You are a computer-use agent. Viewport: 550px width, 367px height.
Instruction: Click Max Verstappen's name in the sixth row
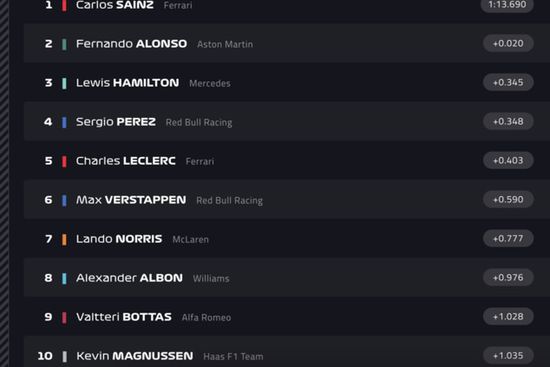[131, 200]
